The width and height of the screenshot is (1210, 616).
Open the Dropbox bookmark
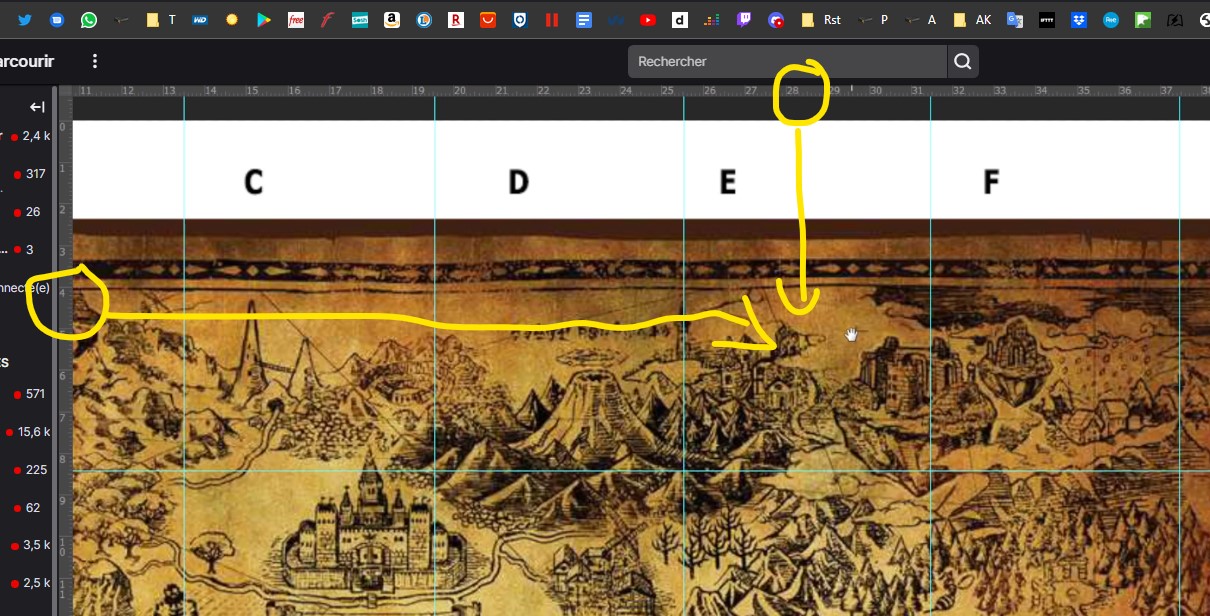pyautogui.click(x=1078, y=20)
